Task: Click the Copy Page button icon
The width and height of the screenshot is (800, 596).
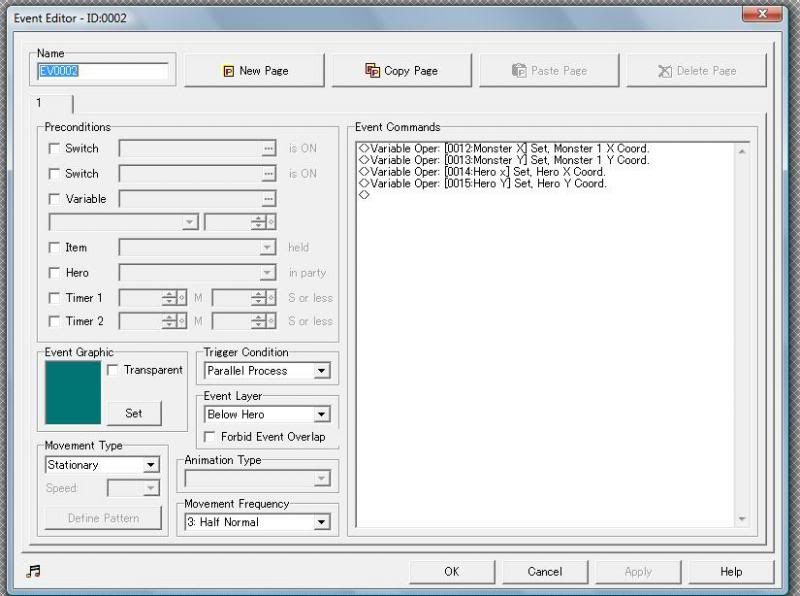Action: 373,71
